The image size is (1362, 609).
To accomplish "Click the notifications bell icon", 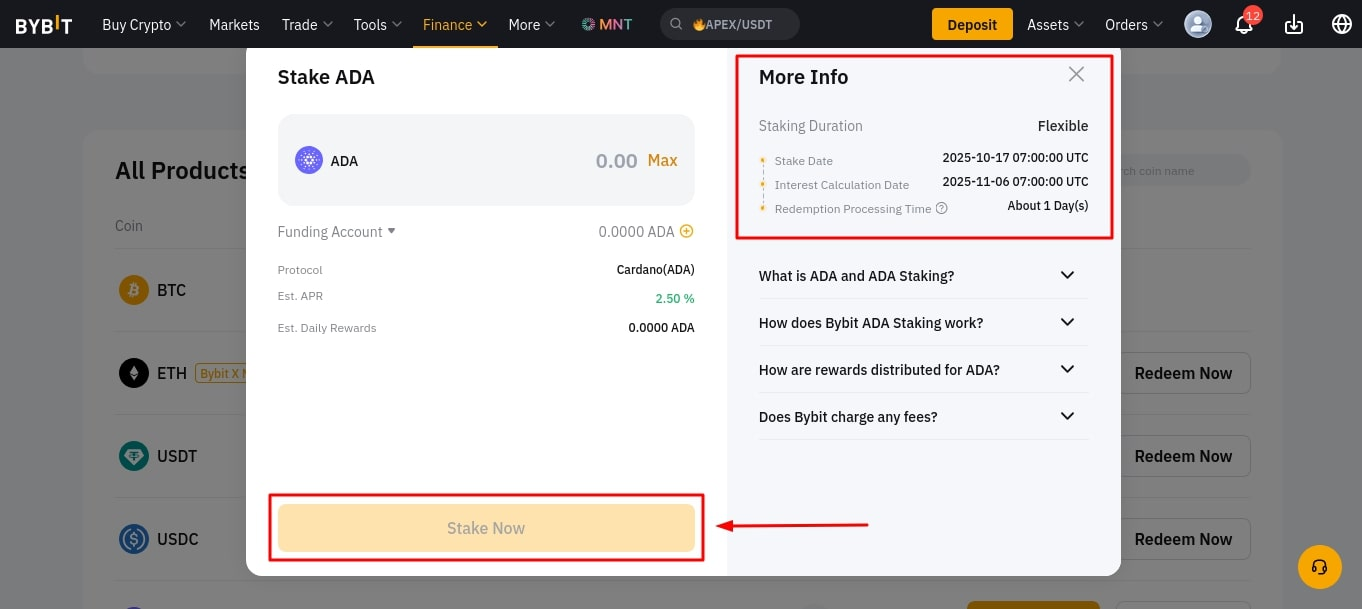I will click(1244, 25).
